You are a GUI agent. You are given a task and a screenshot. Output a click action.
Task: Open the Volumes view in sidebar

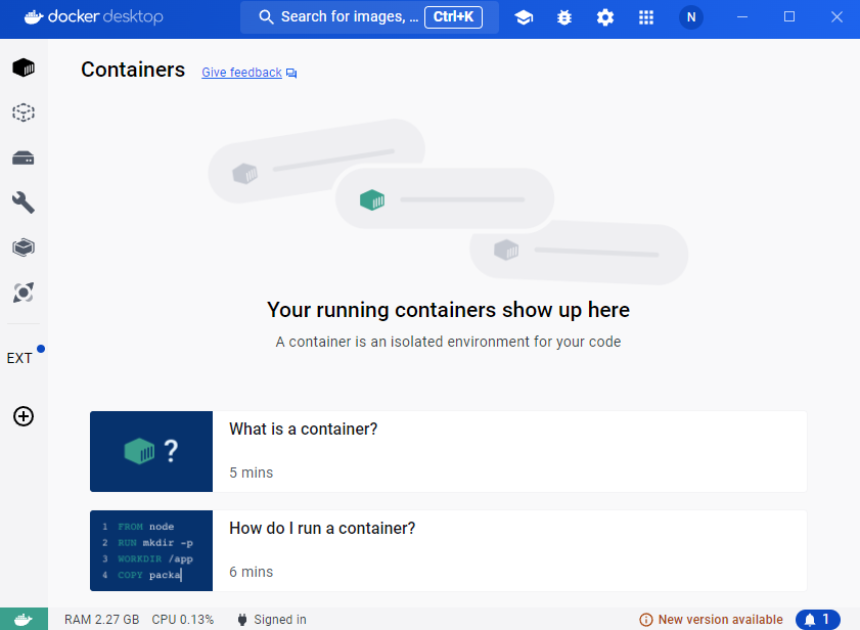coord(24,158)
